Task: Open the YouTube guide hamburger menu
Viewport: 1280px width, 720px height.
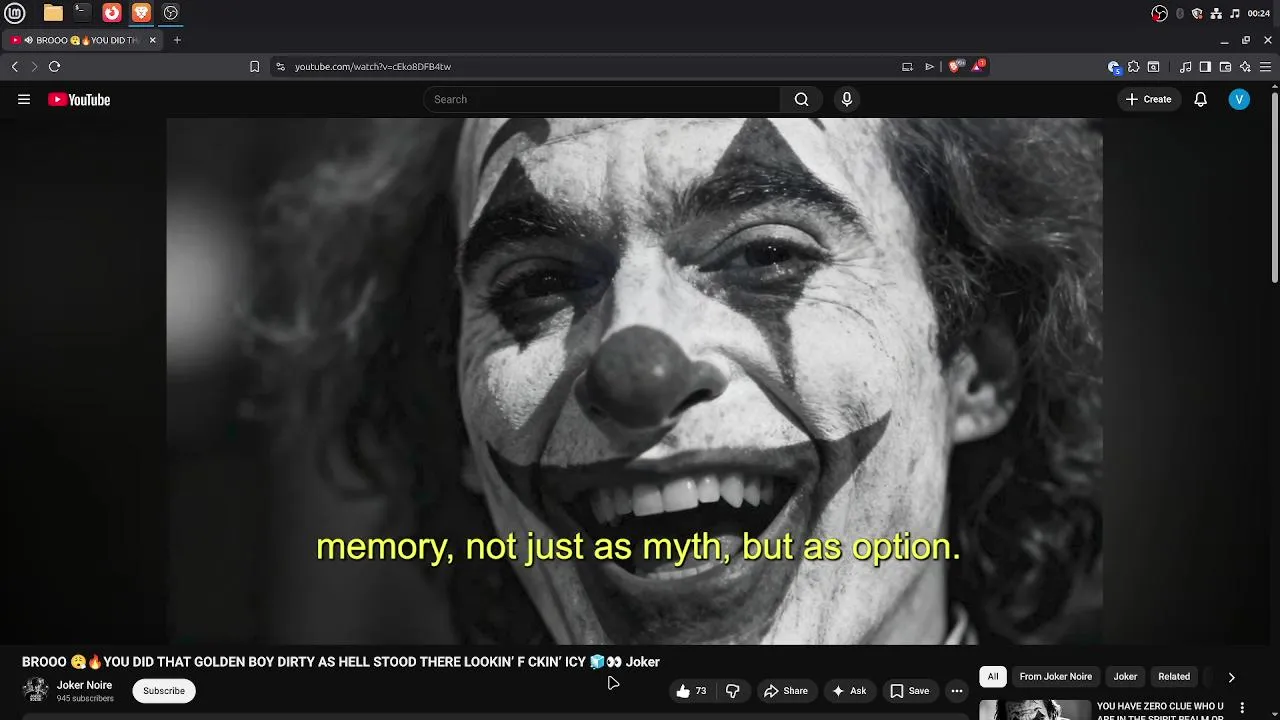Action: pos(24,99)
